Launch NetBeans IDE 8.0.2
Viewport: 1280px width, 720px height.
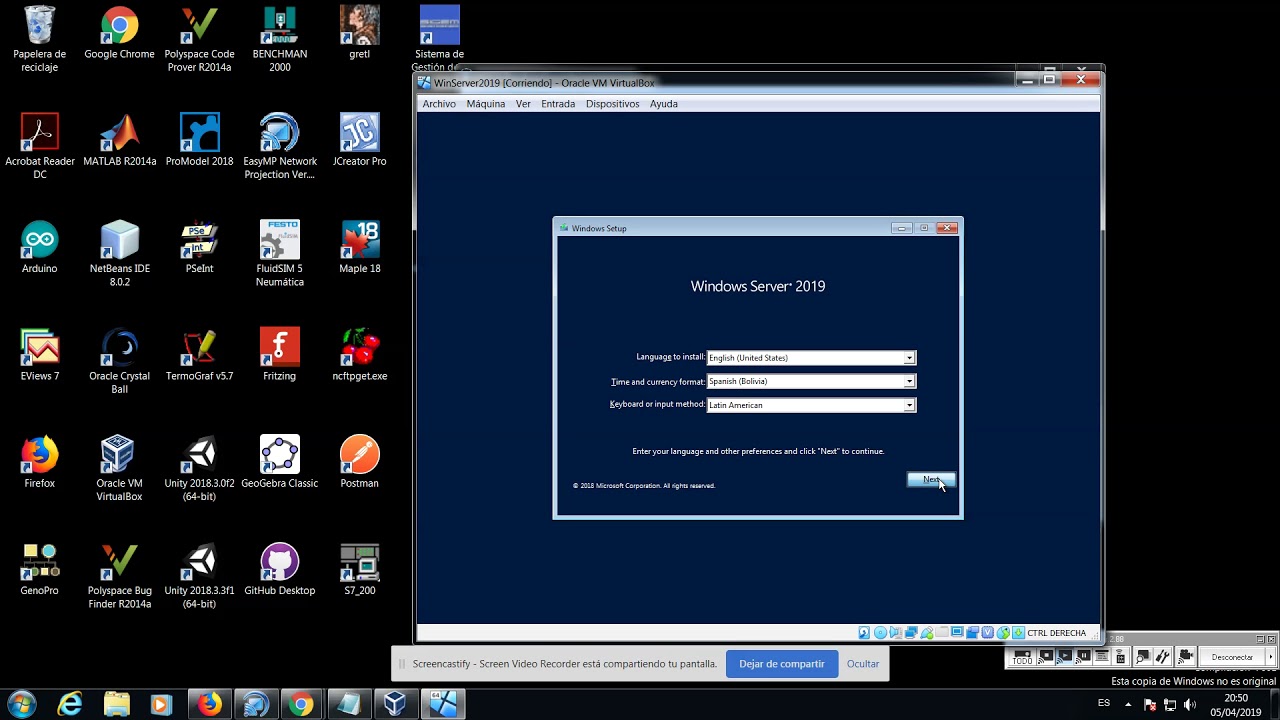[119, 253]
